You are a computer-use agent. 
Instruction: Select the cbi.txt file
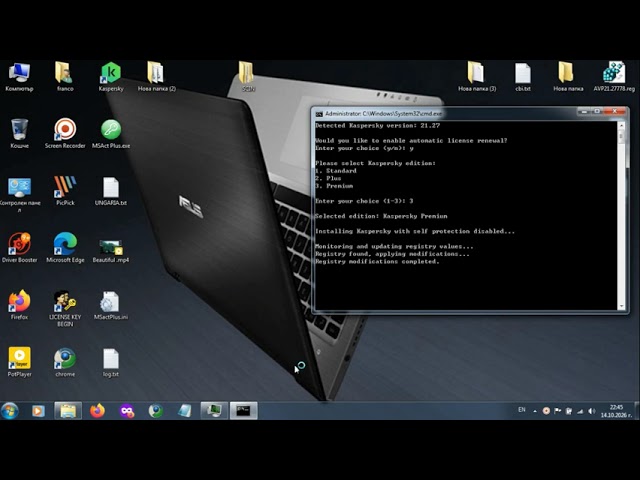[x=522, y=77]
